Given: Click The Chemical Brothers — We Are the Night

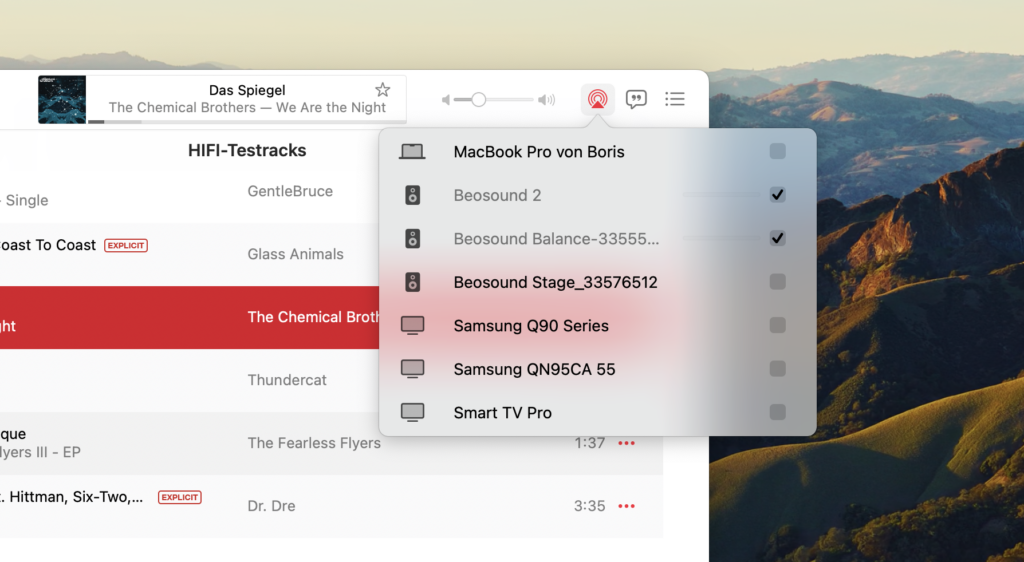Looking at the screenshot, I should pyautogui.click(x=247, y=108).
